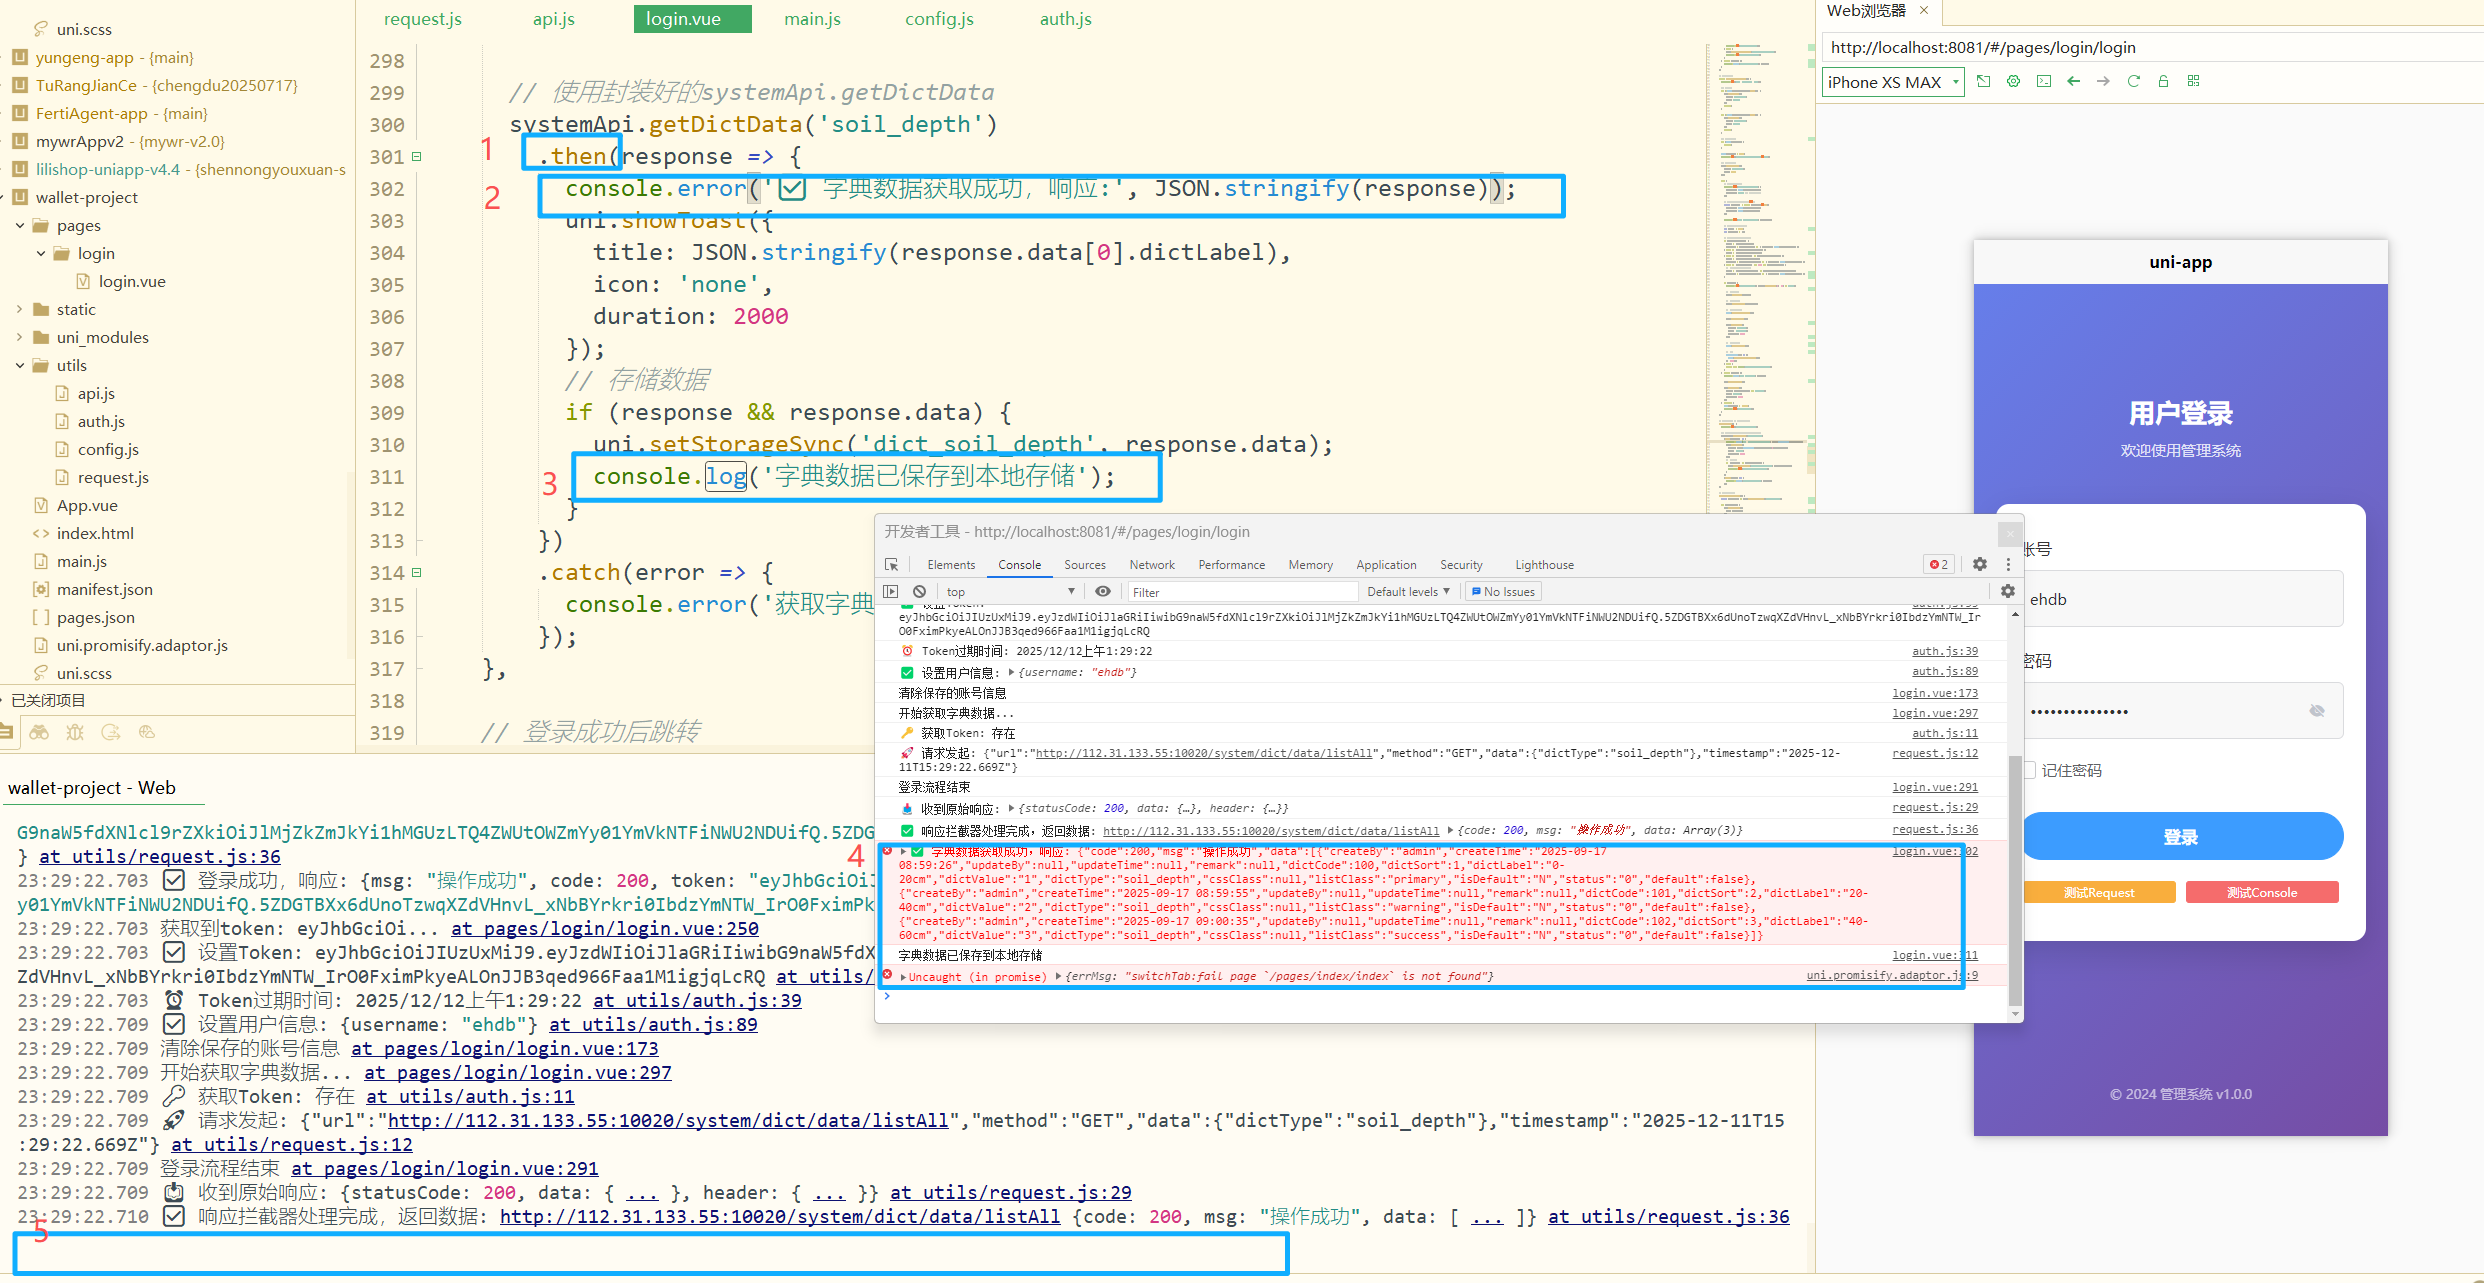Click the browser back arrow icon

click(2073, 82)
